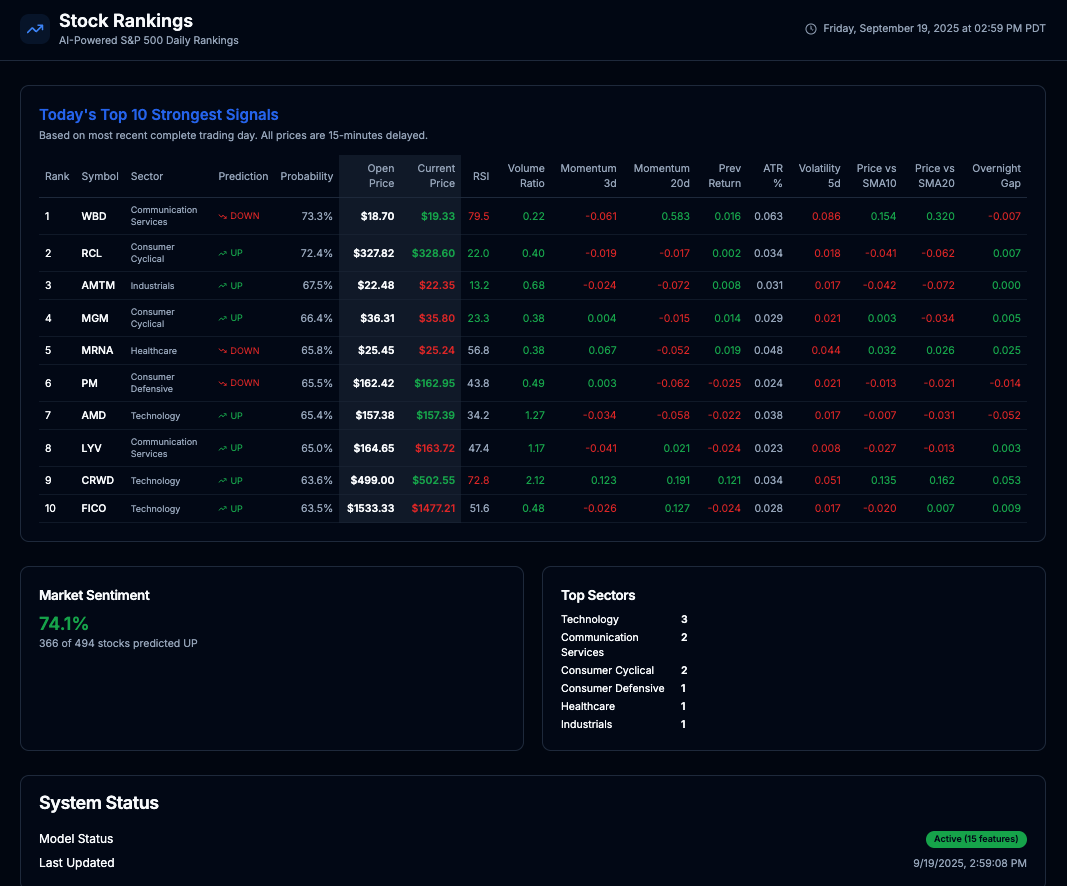Click the Technology entry in Top Sectors
The height and width of the screenshot is (886, 1067).
(x=589, y=620)
